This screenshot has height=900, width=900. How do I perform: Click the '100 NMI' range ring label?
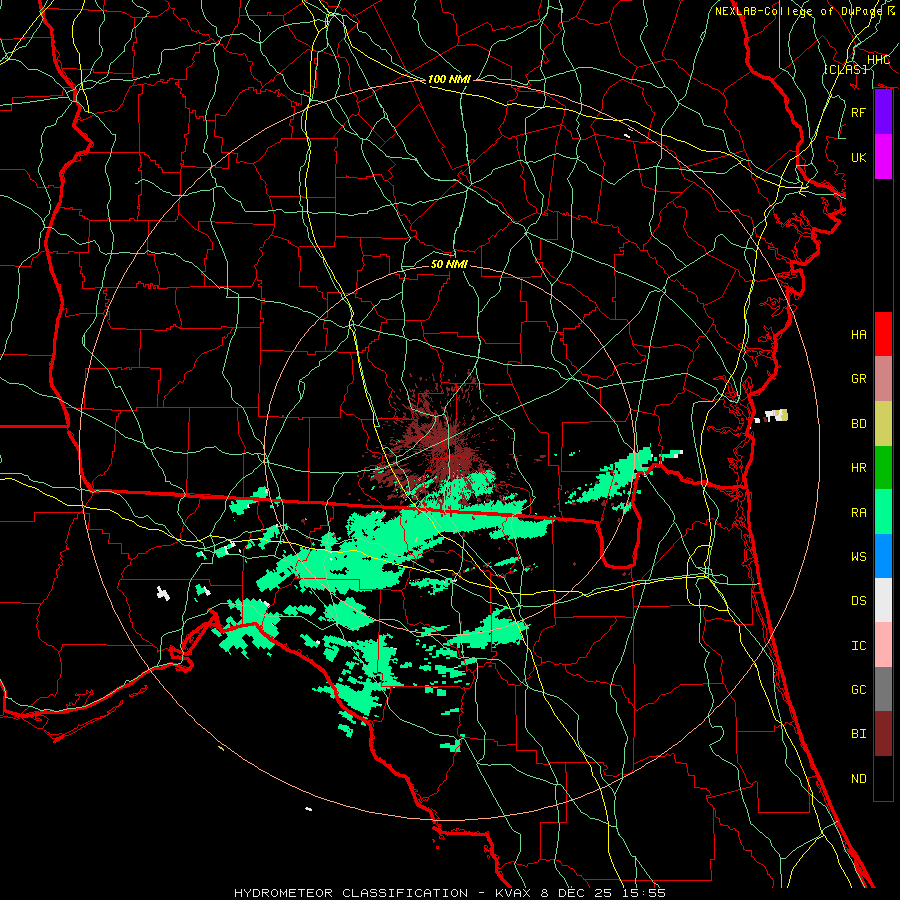tap(449, 79)
